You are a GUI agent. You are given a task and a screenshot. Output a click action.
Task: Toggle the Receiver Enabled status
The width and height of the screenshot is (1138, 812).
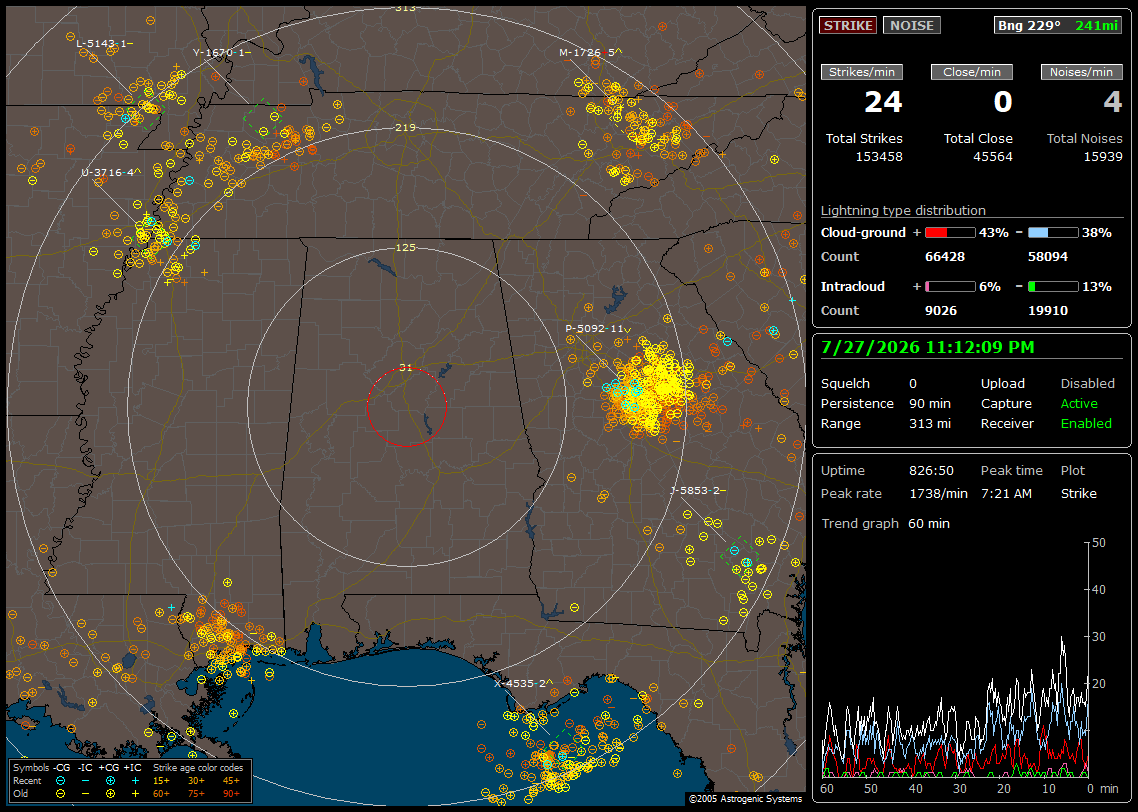(1086, 424)
